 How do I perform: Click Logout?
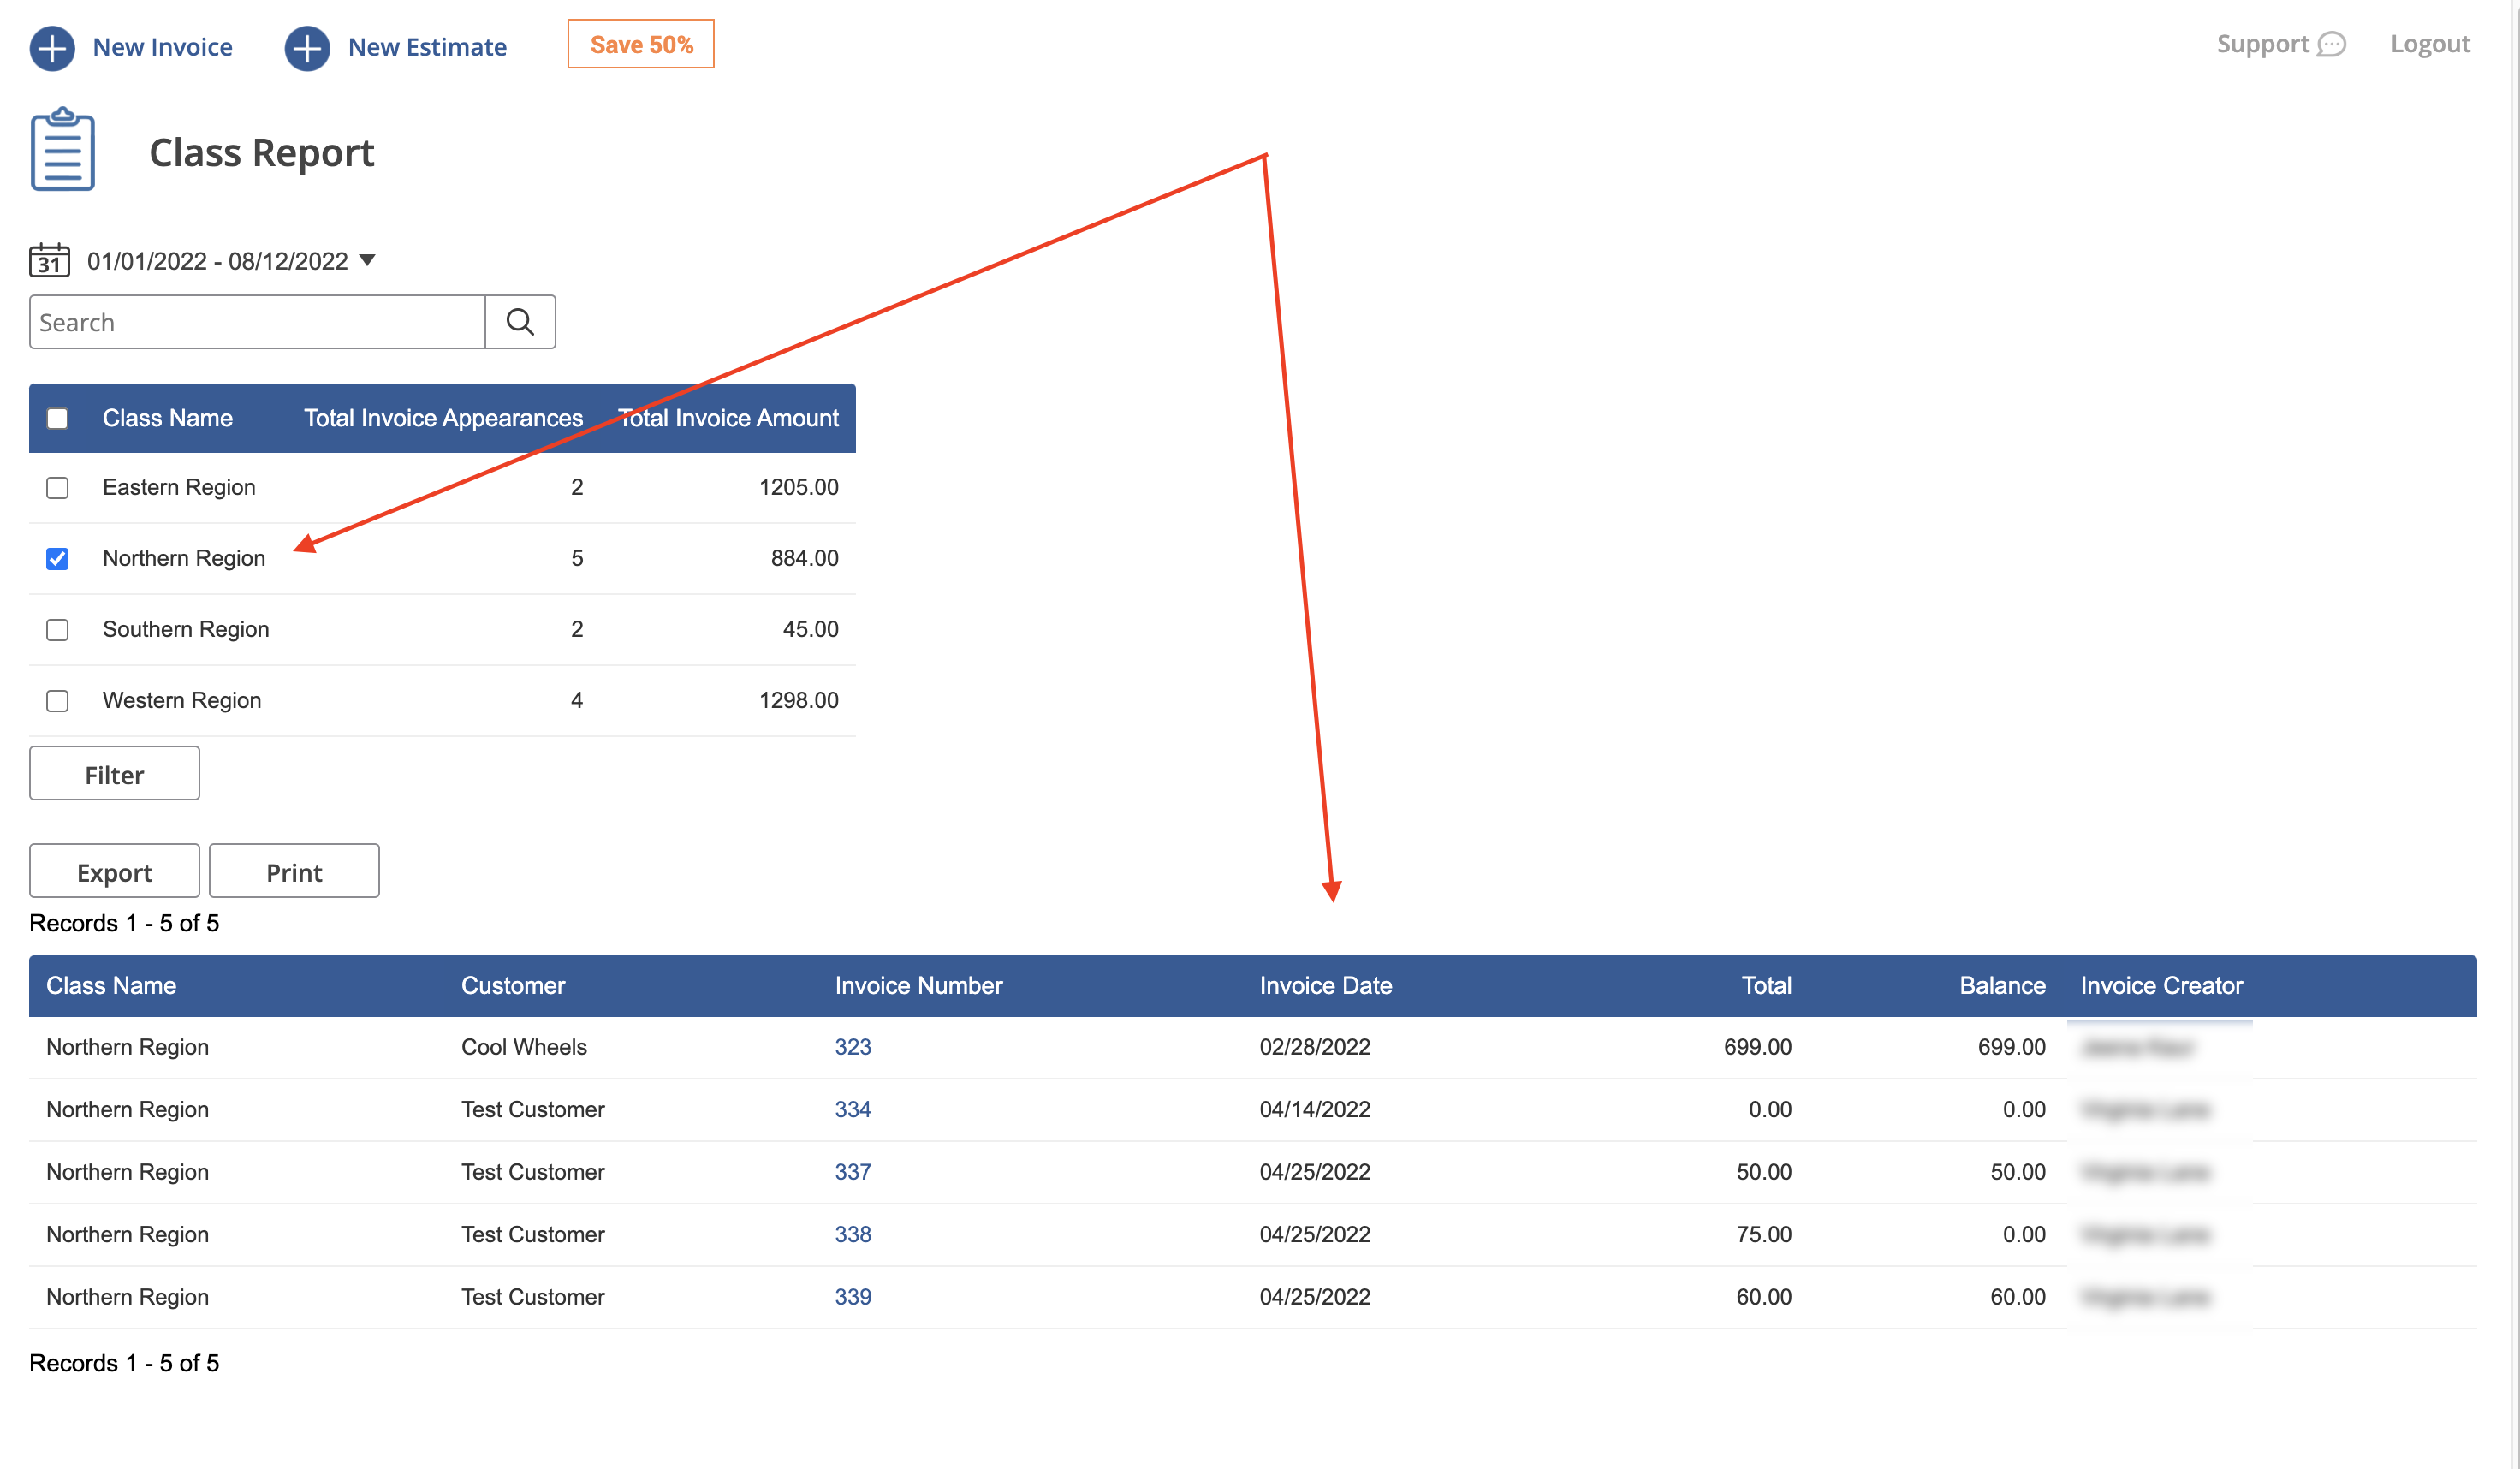[2430, 44]
